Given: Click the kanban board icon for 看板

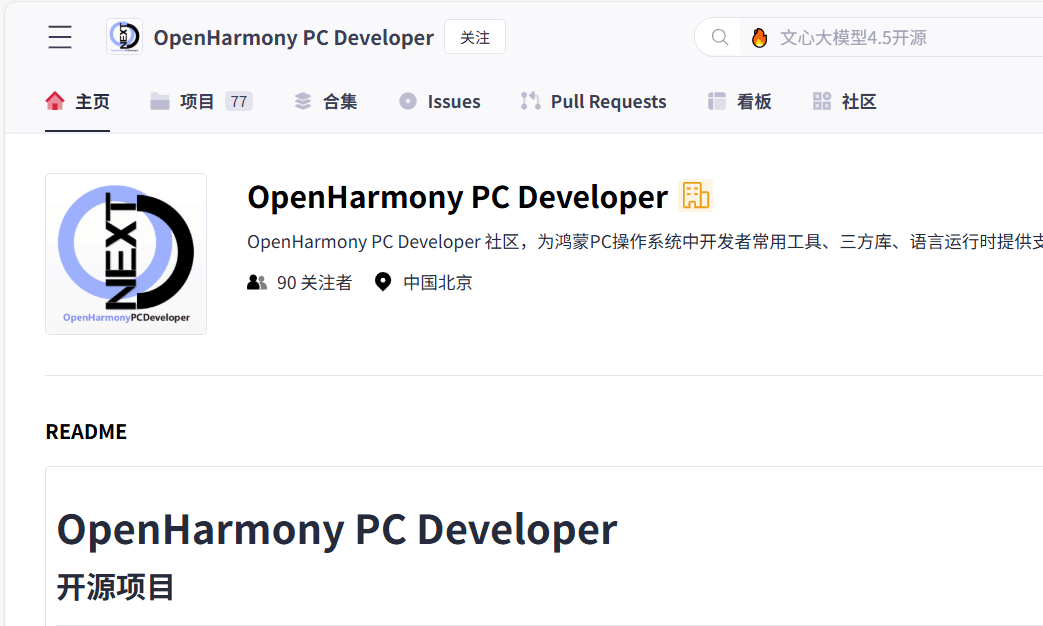Looking at the screenshot, I should point(717,101).
